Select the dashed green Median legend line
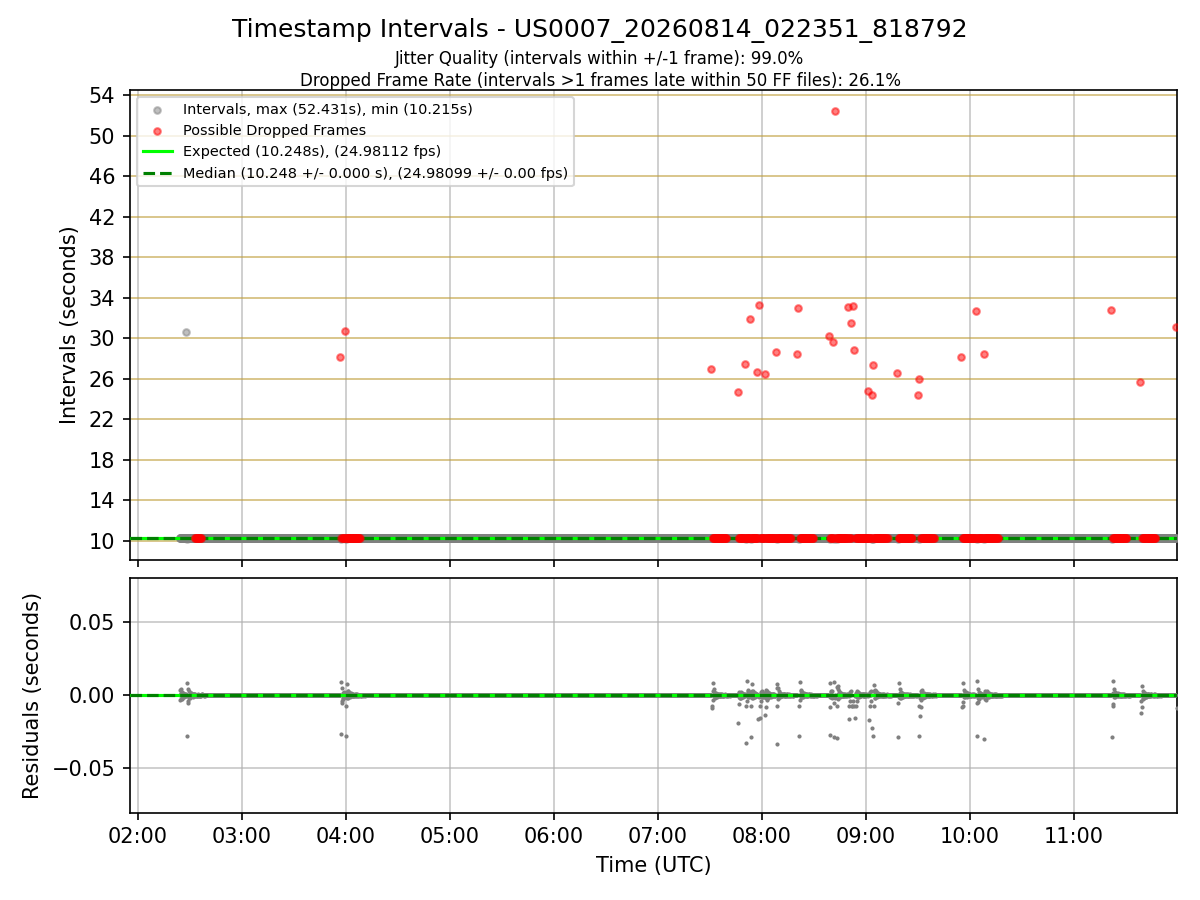The image size is (1200, 900). 158,173
